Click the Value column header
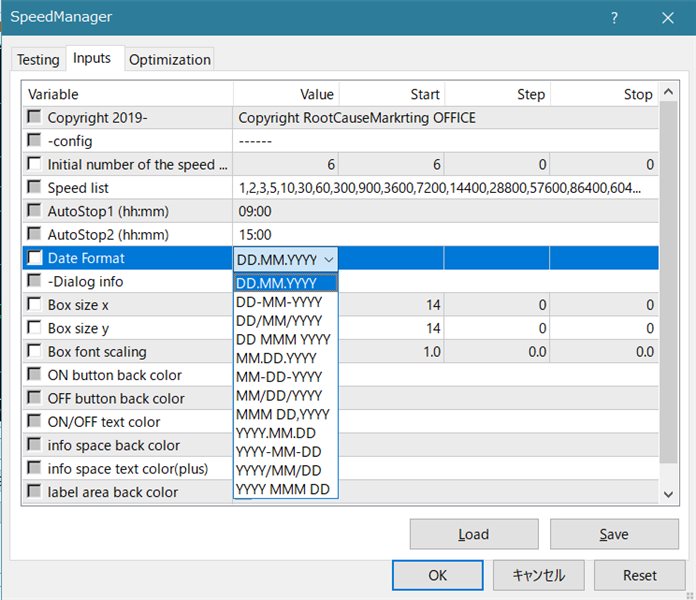This screenshot has width=696, height=600. tap(286, 94)
